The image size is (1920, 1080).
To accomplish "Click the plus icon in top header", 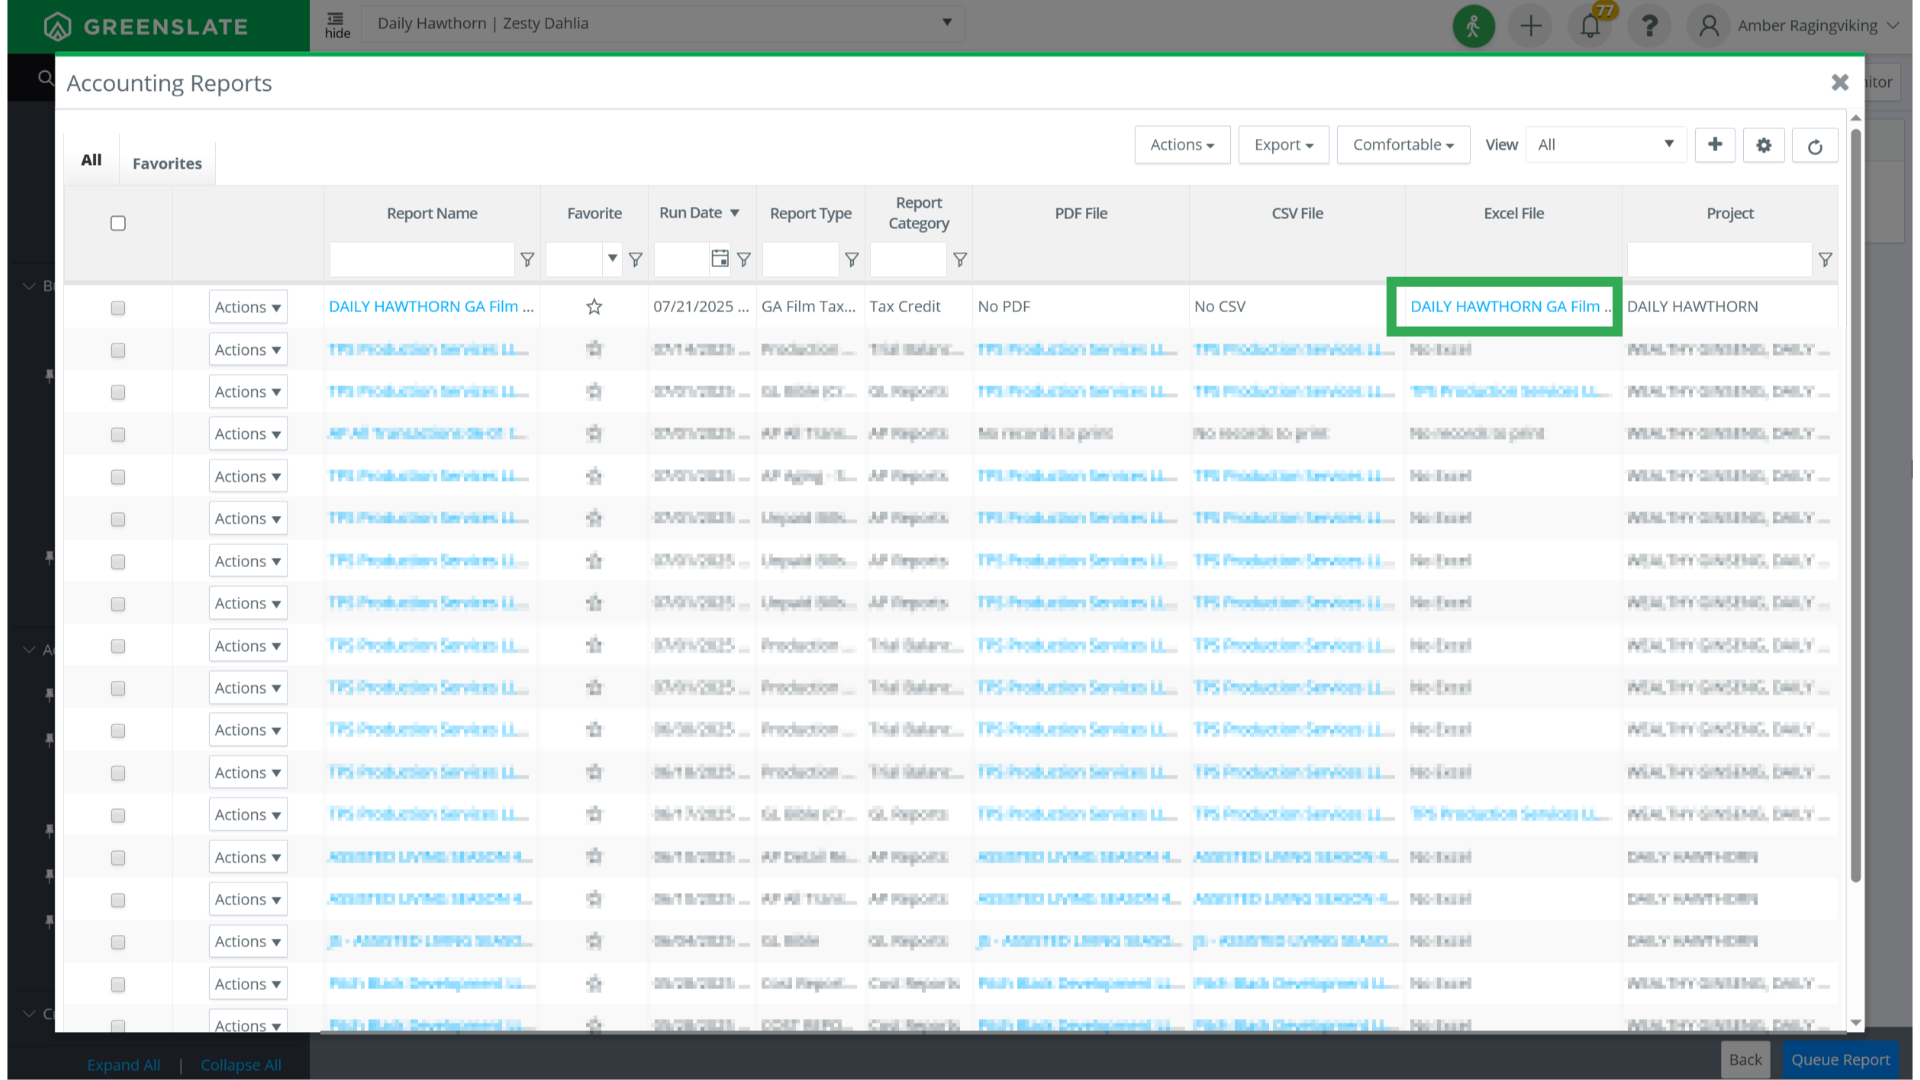I will 1531,26.
